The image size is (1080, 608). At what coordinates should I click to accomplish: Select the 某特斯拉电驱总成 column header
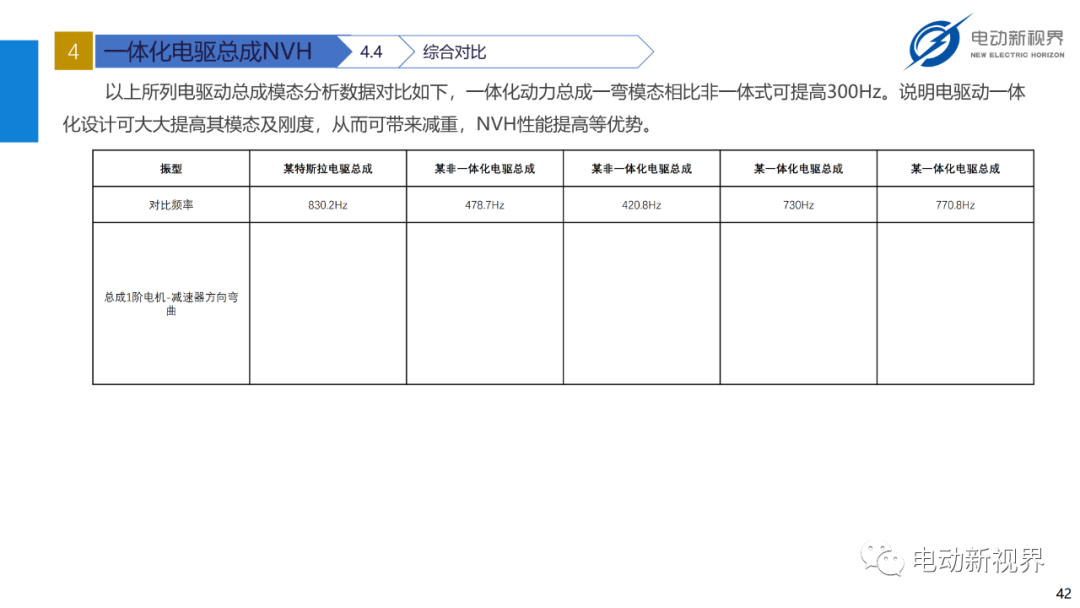pos(328,169)
